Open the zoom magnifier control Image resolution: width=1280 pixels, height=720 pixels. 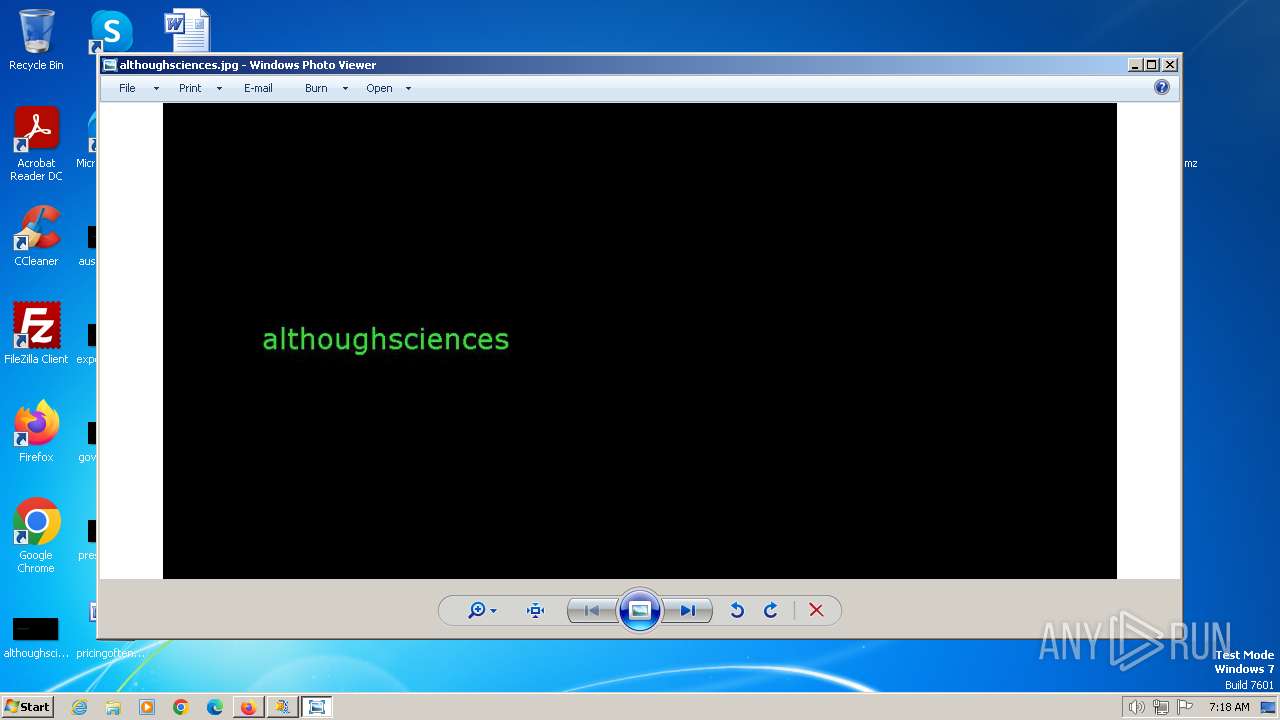[476, 610]
